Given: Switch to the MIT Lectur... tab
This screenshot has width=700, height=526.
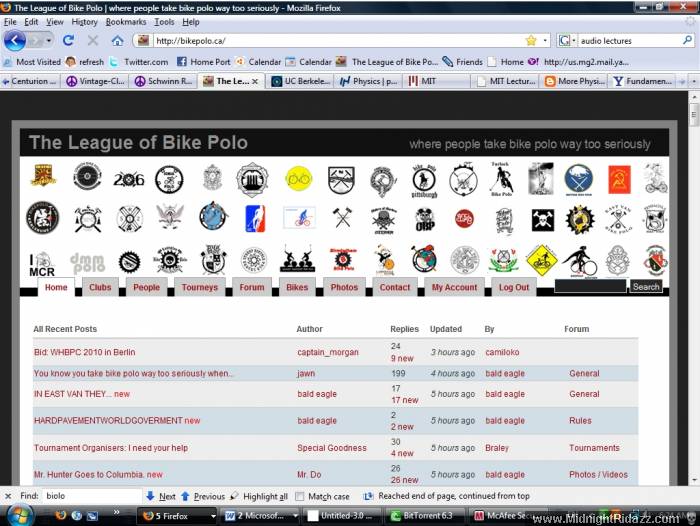Looking at the screenshot, I should [x=506, y=81].
